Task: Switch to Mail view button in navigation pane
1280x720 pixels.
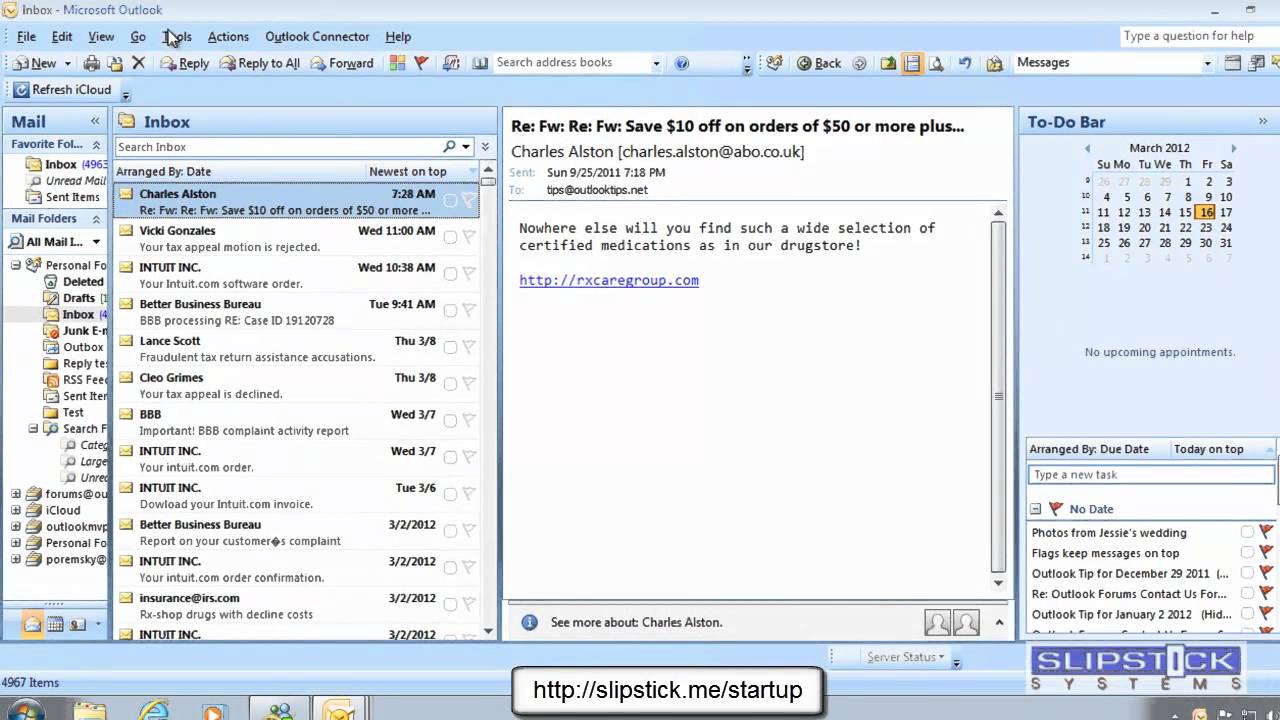Action: 33,624
